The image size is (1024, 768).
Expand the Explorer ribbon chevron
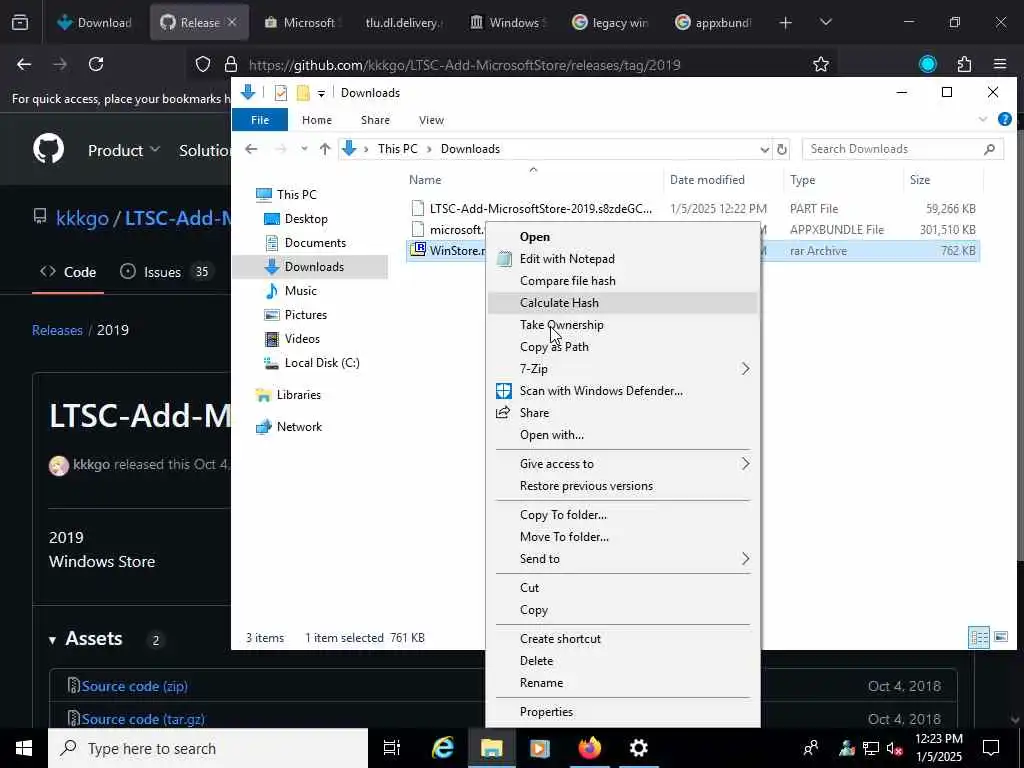(983, 120)
